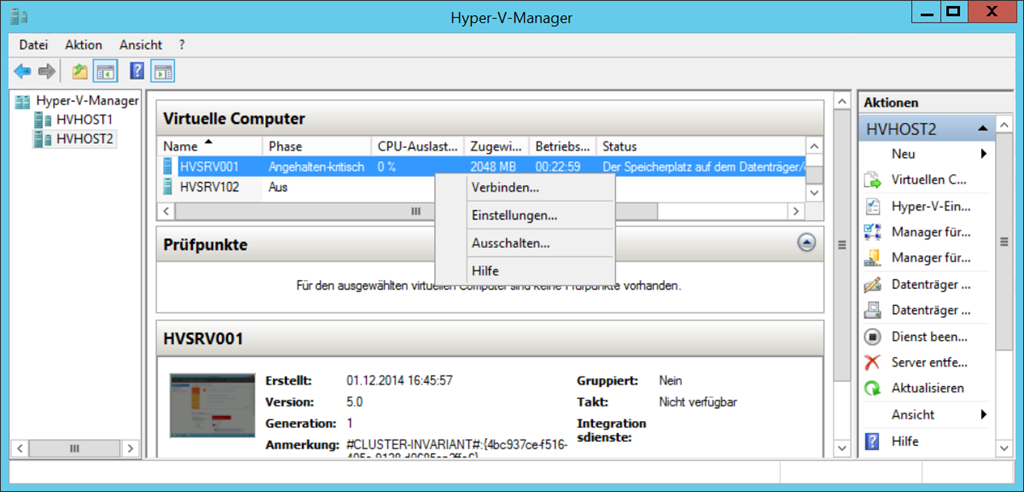The height and width of the screenshot is (492, 1024).
Task: Toggle the show/hide console tree icon
Action: point(104,71)
